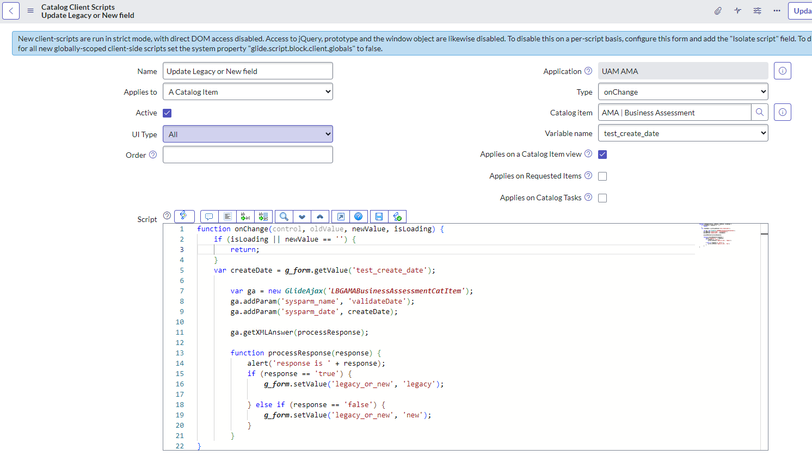Click line with 'ga.getXMLAnswer(processResponse);'

coord(299,333)
